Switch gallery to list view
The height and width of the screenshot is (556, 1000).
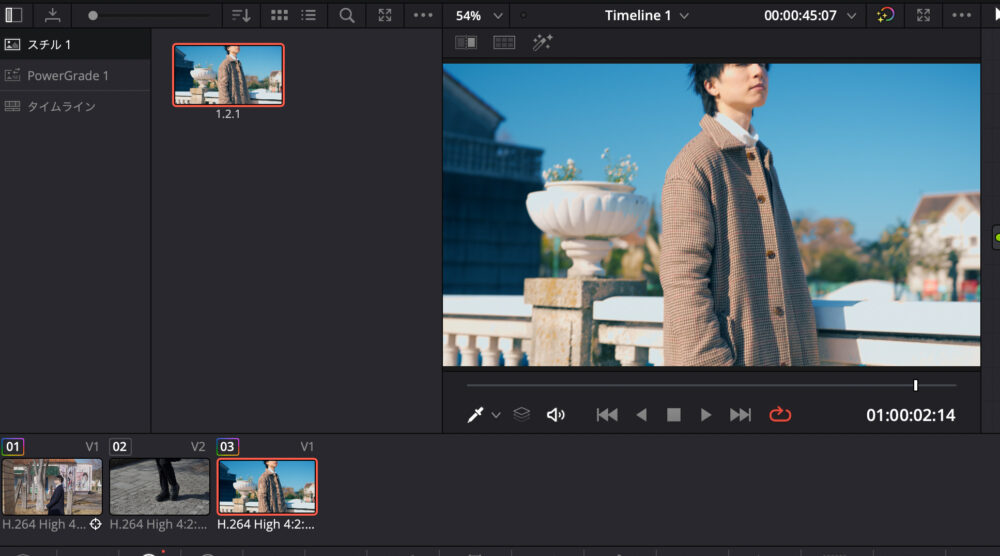[309, 15]
